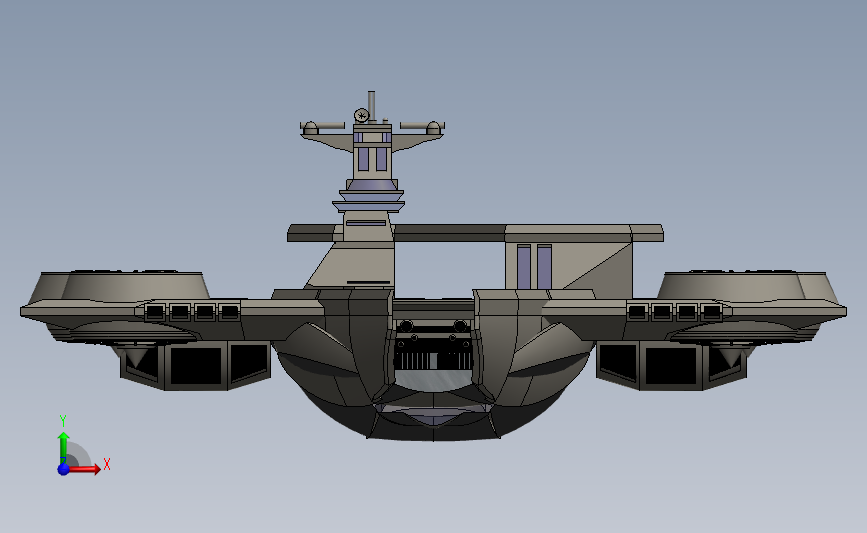The height and width of the screenshot is (533, 867).
Task: Click the blue Z axis sphere of the triad
Action: pos(64,469)
